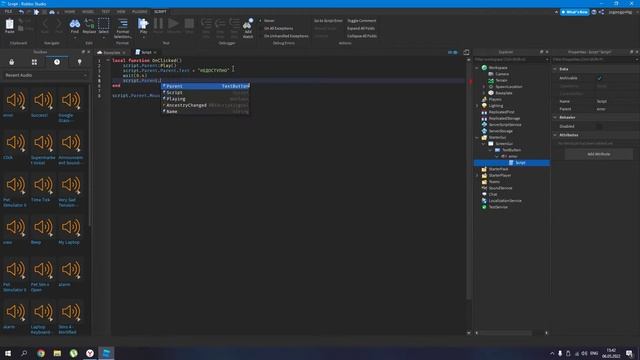Open the Toolbox Recent clock icon
Screen dimensions: 640x360
tap(57, 62)
